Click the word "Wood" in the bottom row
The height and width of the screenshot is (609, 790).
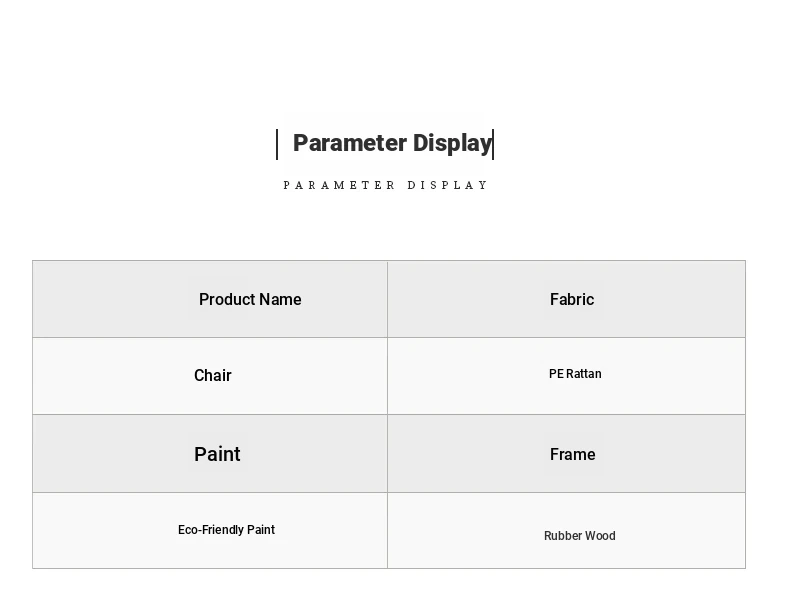[601, 536]
